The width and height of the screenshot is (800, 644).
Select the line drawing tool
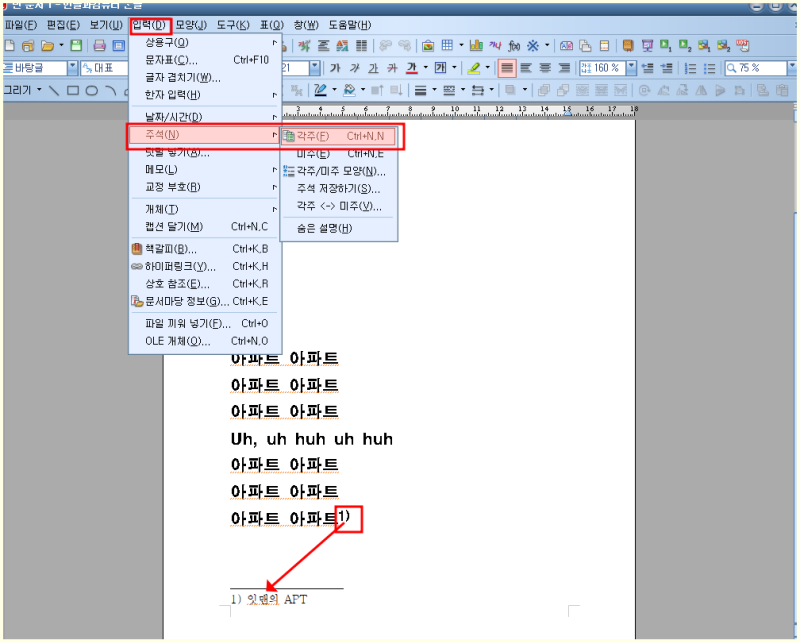[54, 91]
